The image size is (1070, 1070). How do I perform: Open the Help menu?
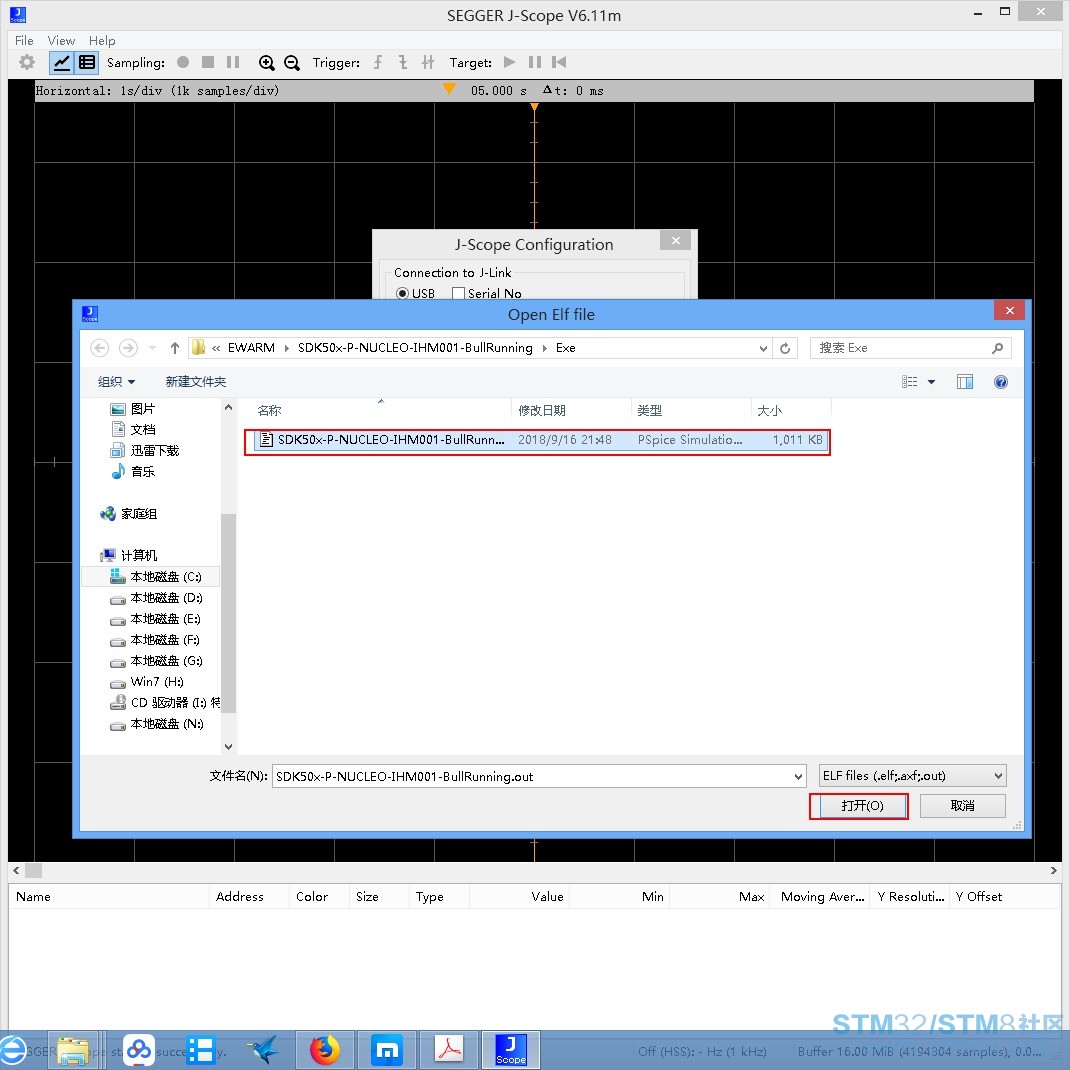click(102, 40)
